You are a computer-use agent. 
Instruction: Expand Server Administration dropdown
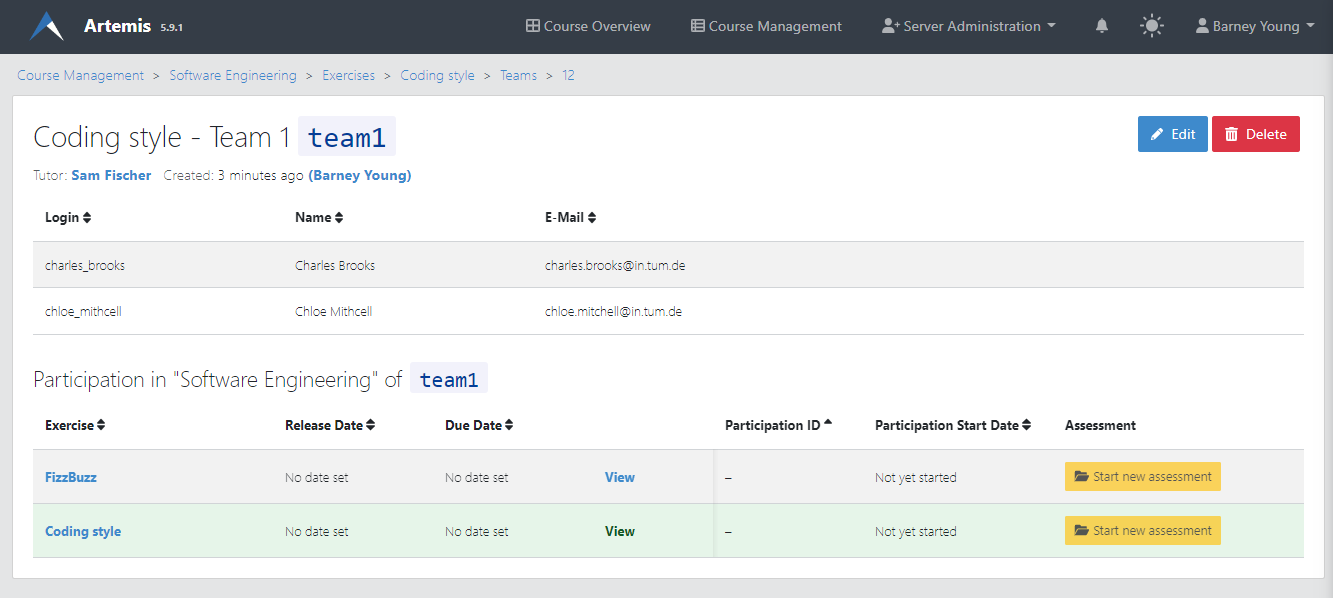(x=968, y=26)
